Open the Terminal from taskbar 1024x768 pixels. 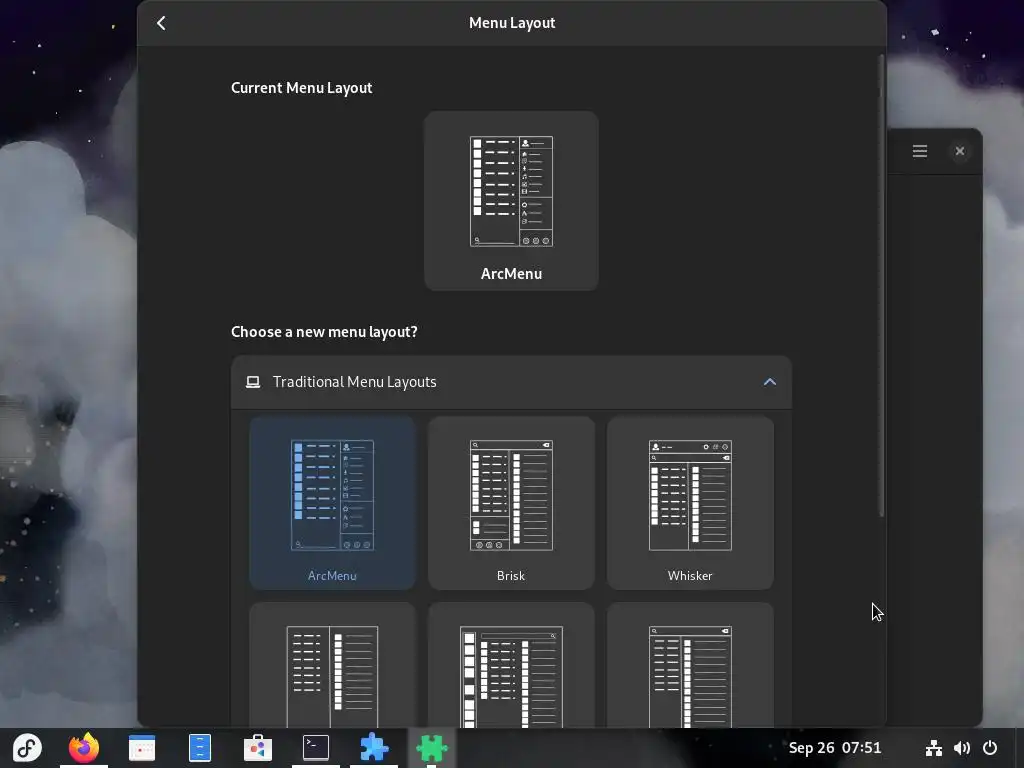coord(315,748)
